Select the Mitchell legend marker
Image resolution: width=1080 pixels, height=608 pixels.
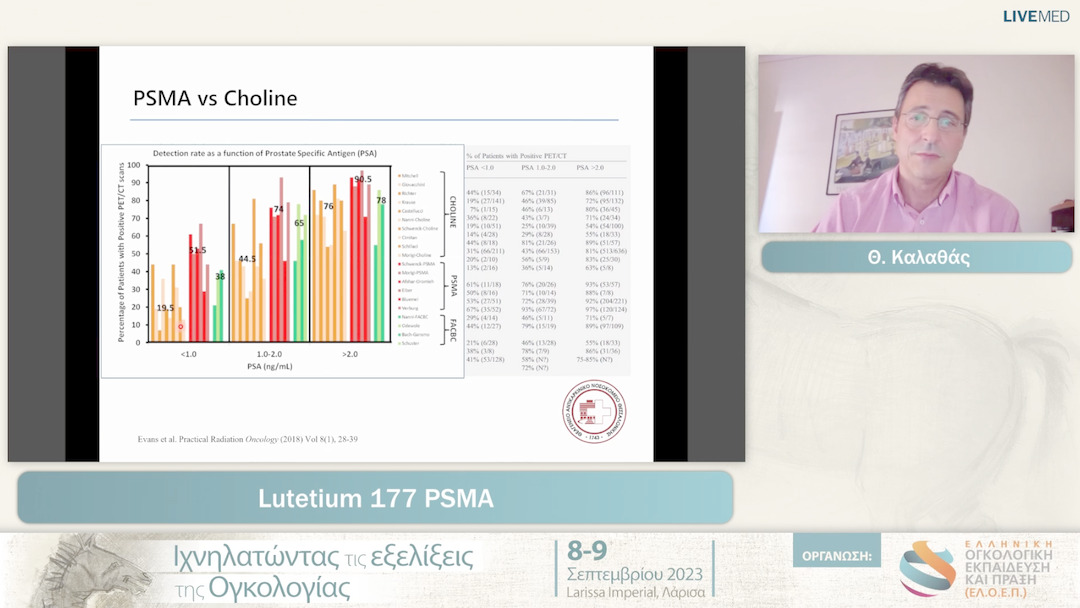[x=399, y=174]
